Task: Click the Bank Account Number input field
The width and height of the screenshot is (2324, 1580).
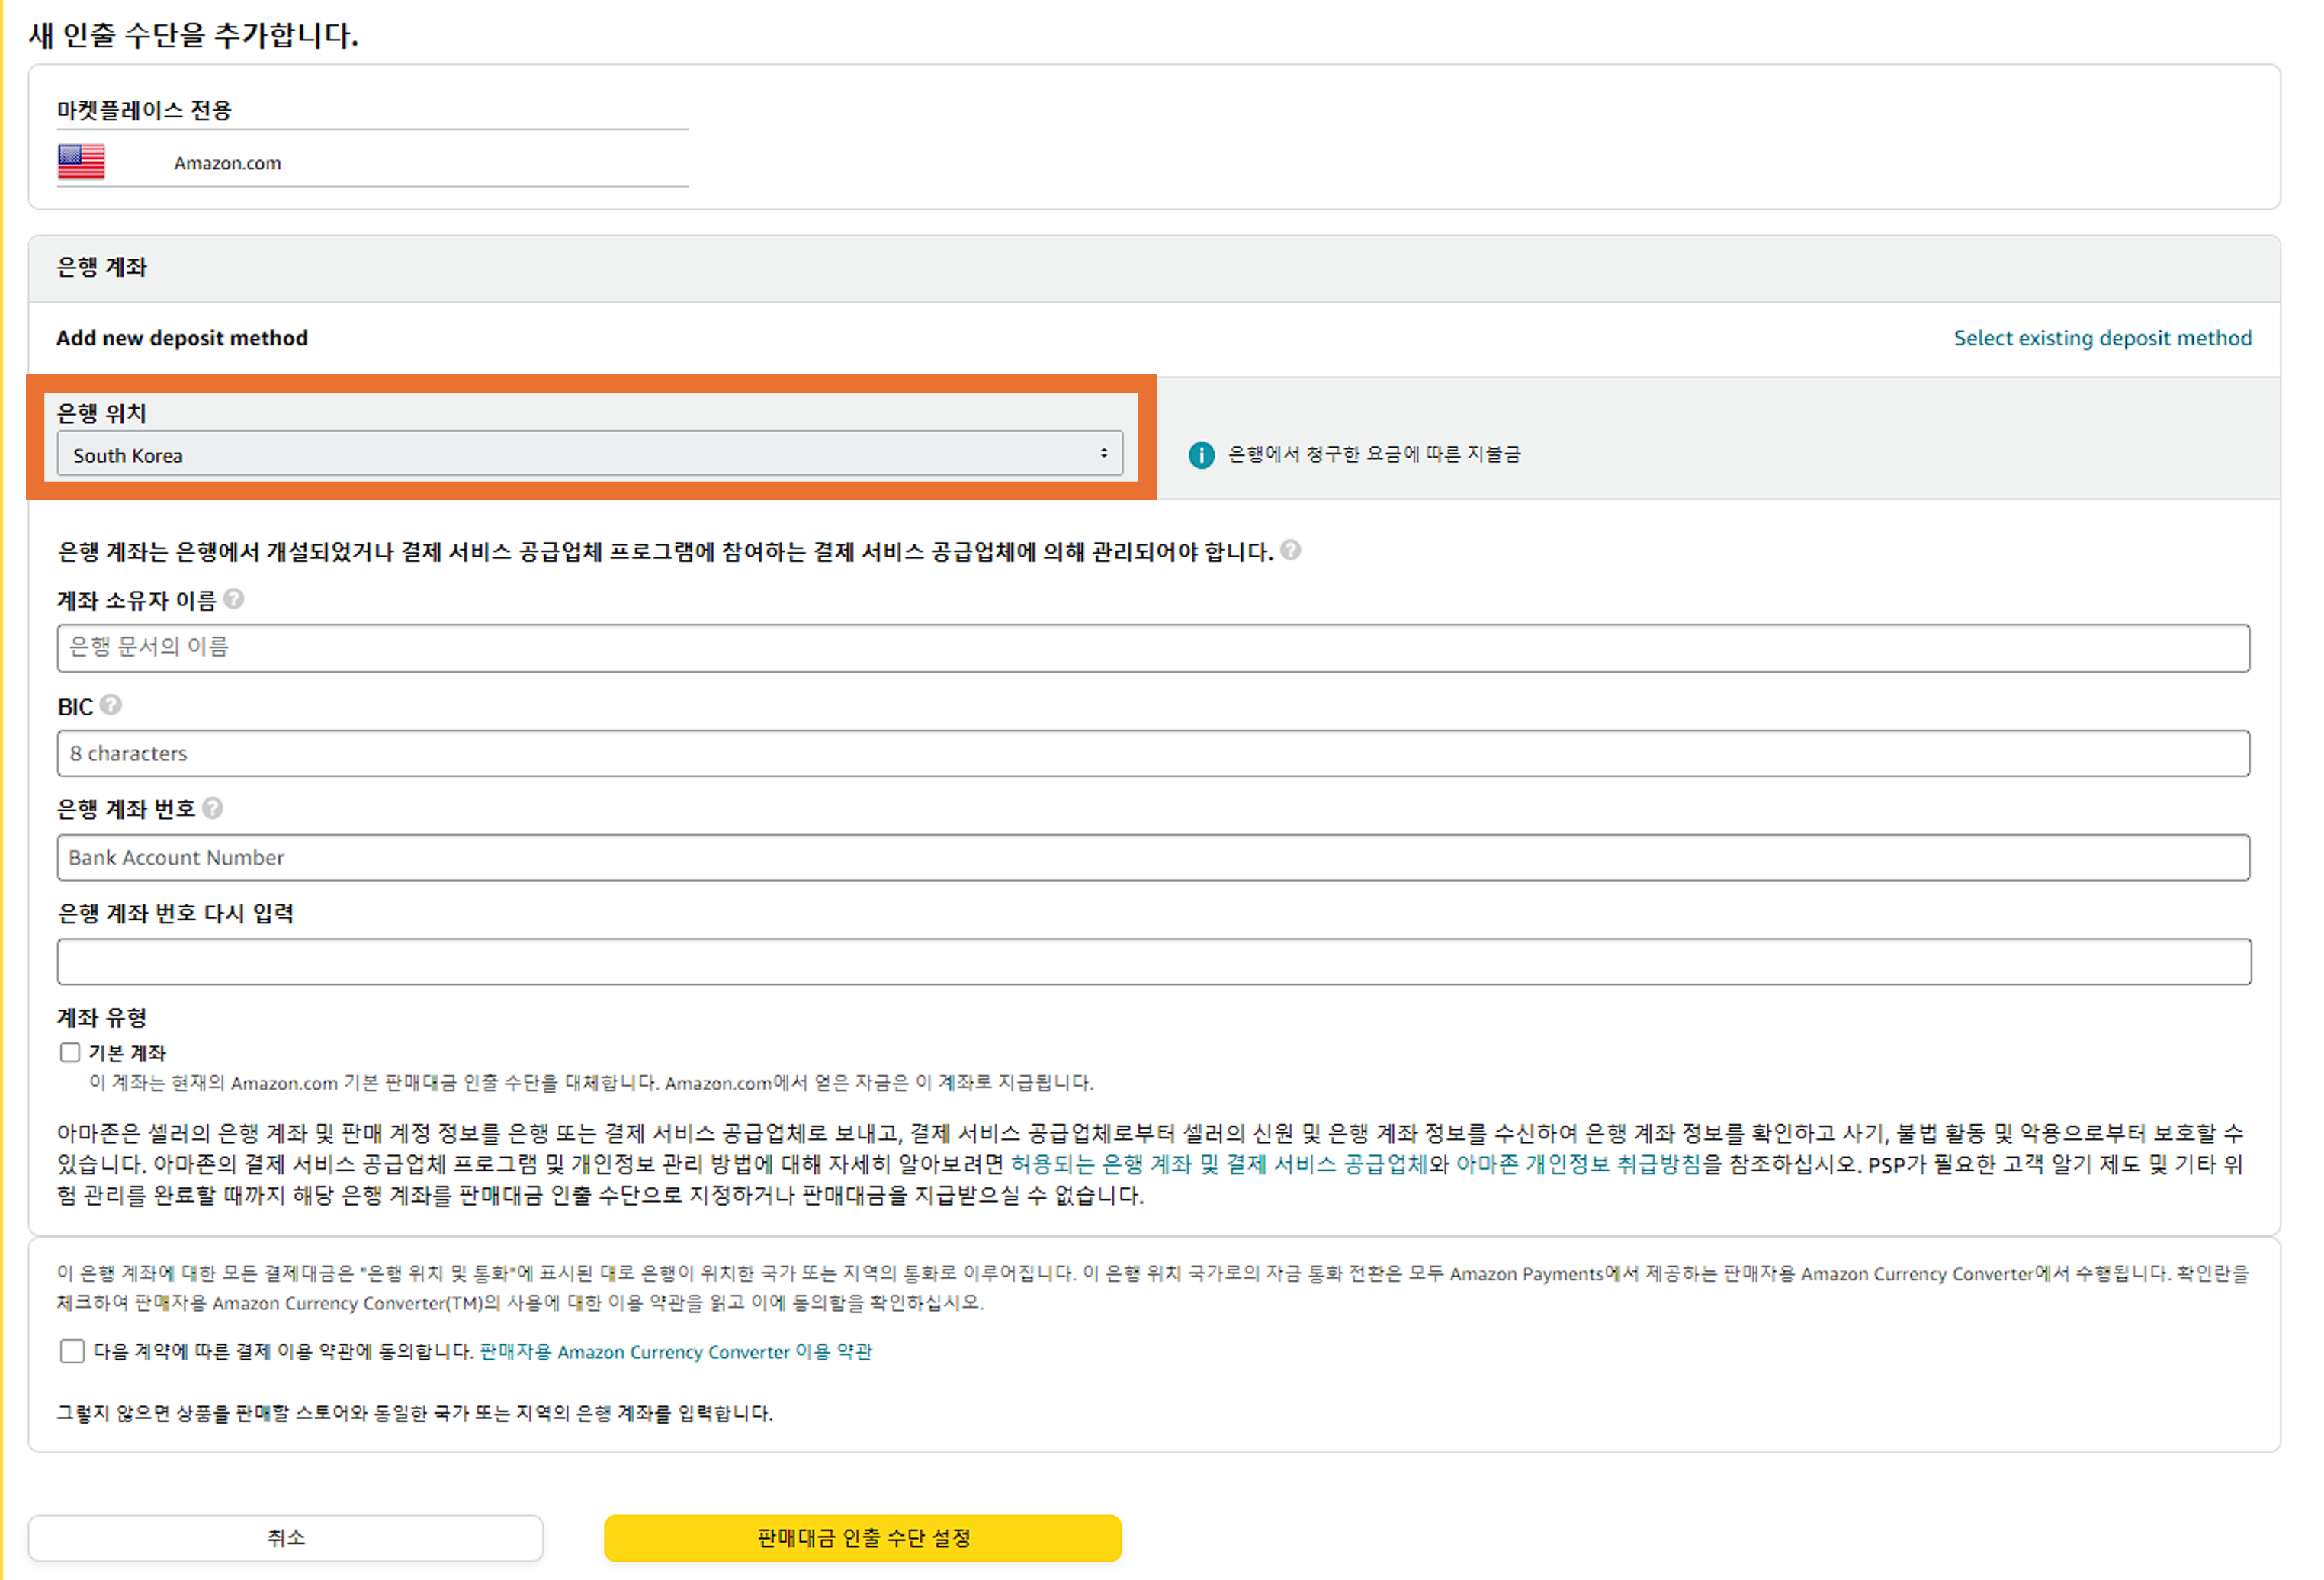Action: tap(1152, 857)
